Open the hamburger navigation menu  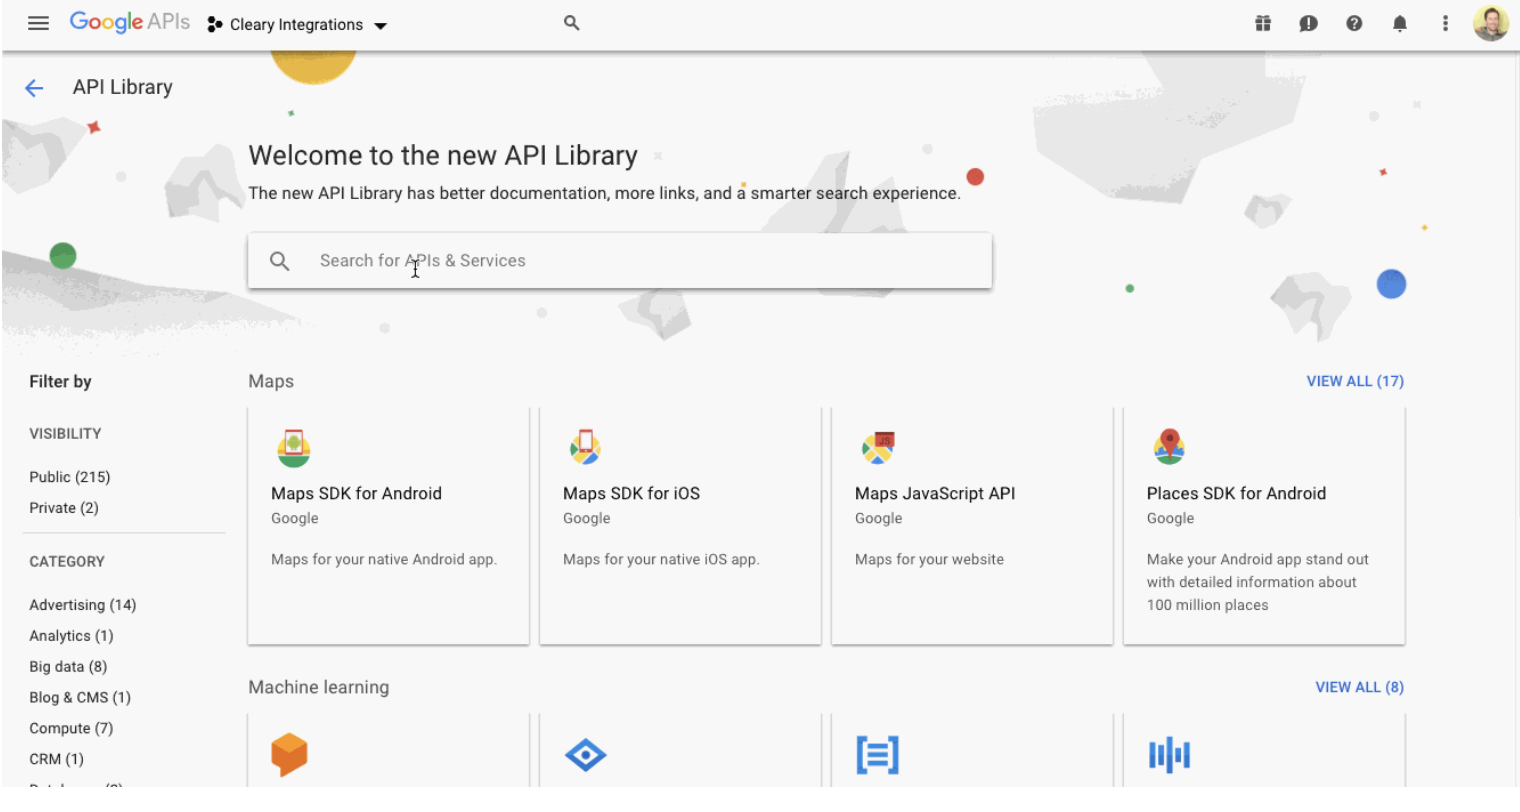tap(38, 23)
